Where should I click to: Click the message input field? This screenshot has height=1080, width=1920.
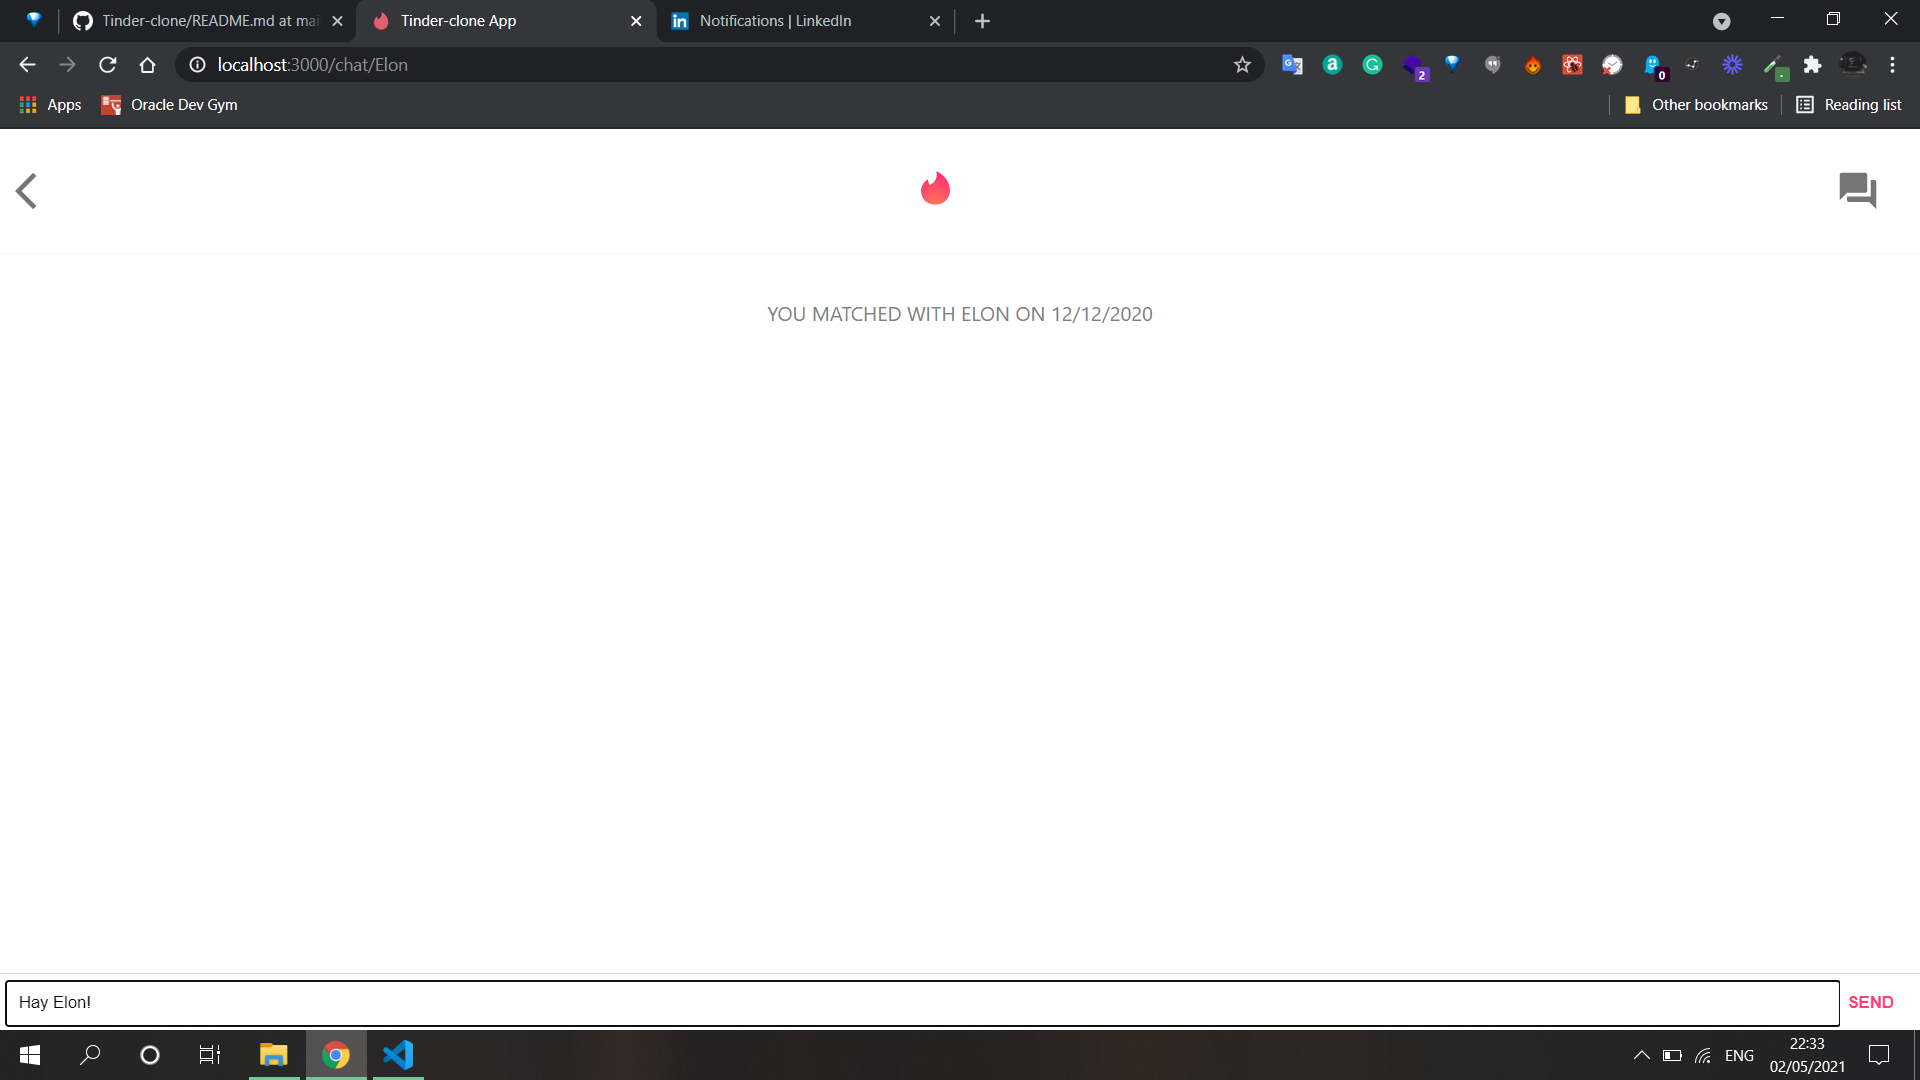coord(920,1003)
